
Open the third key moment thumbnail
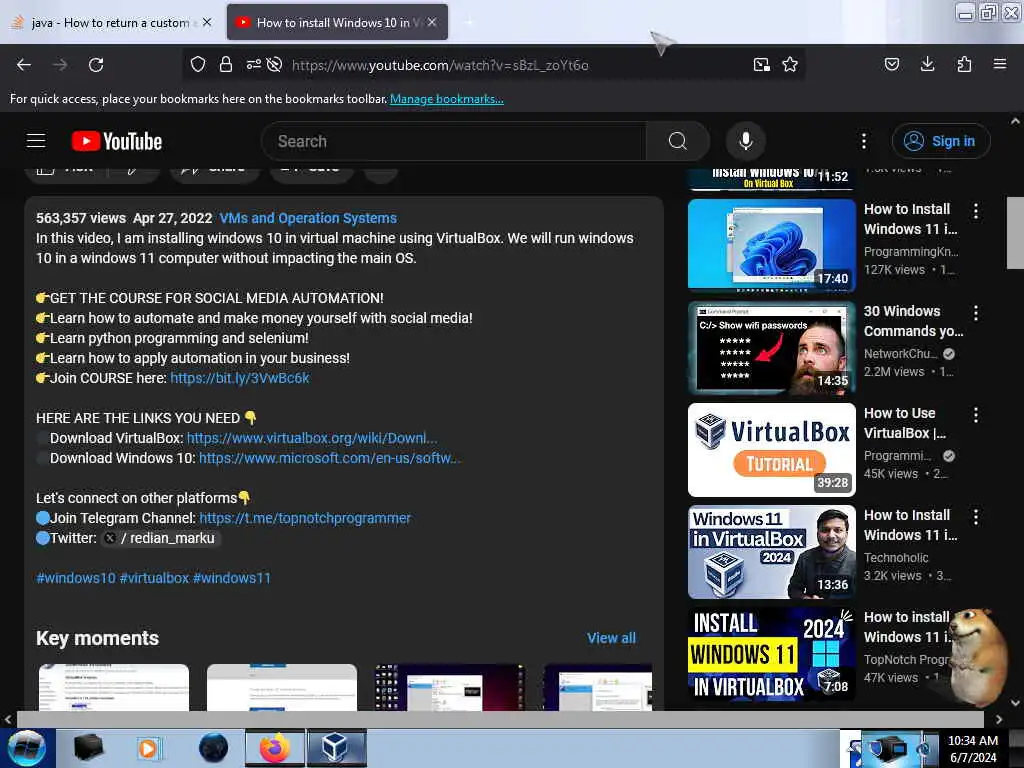pos(450,687)
